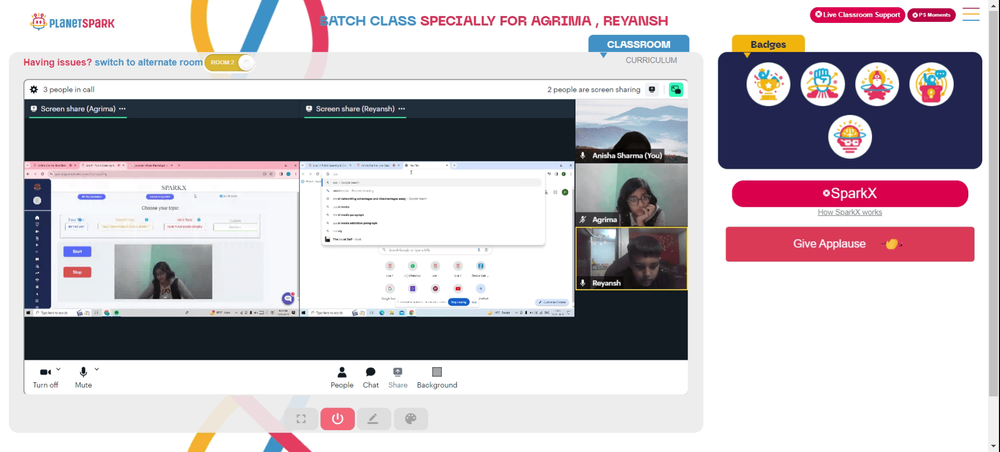
Task: Click '3 people in call' text
Action: [69, 90]
